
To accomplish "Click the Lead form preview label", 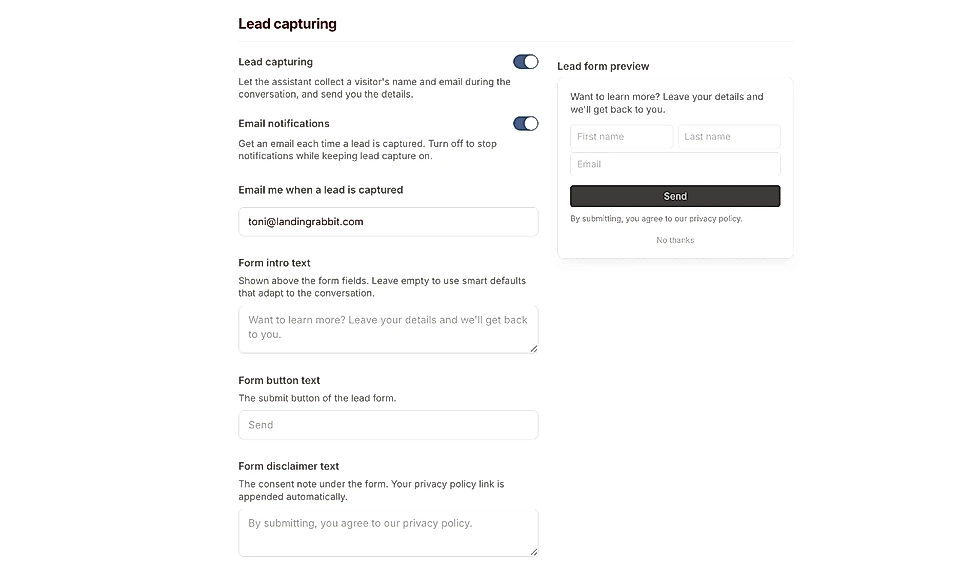I will 603,66.
